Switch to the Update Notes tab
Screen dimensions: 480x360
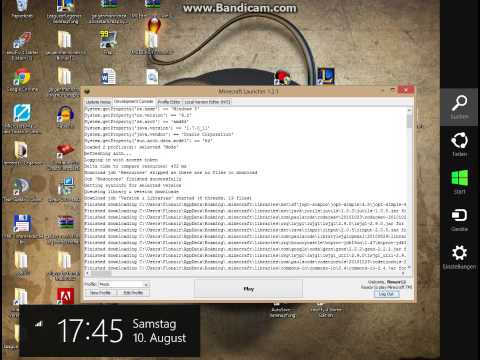pyautogui.click(x=98, y=102)
